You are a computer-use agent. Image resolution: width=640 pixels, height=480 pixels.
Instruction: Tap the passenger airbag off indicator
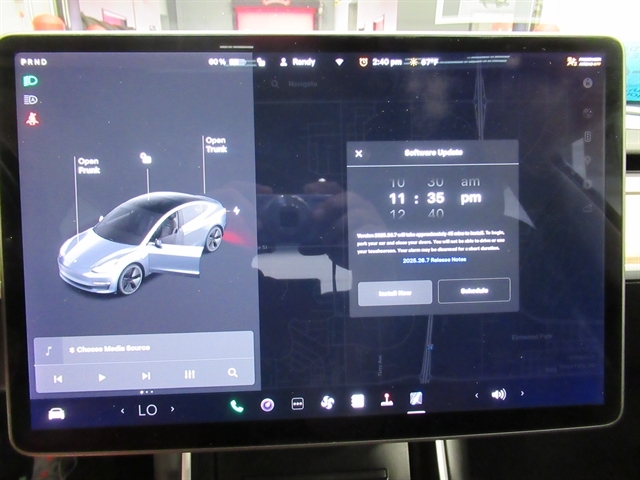[584, 62]
